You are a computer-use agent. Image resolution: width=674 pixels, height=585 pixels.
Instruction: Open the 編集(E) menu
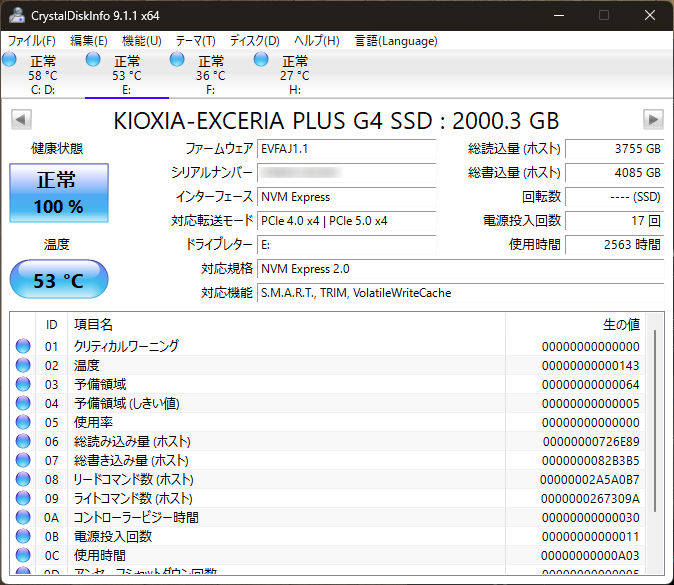click(89, 41)
